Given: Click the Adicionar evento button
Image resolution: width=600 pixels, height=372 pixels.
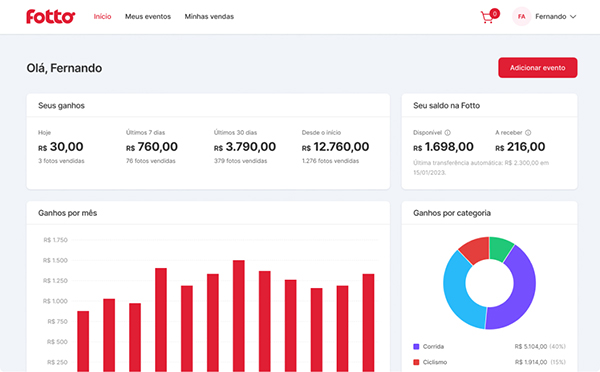Looking at the screenshot, I should [538, 68].
